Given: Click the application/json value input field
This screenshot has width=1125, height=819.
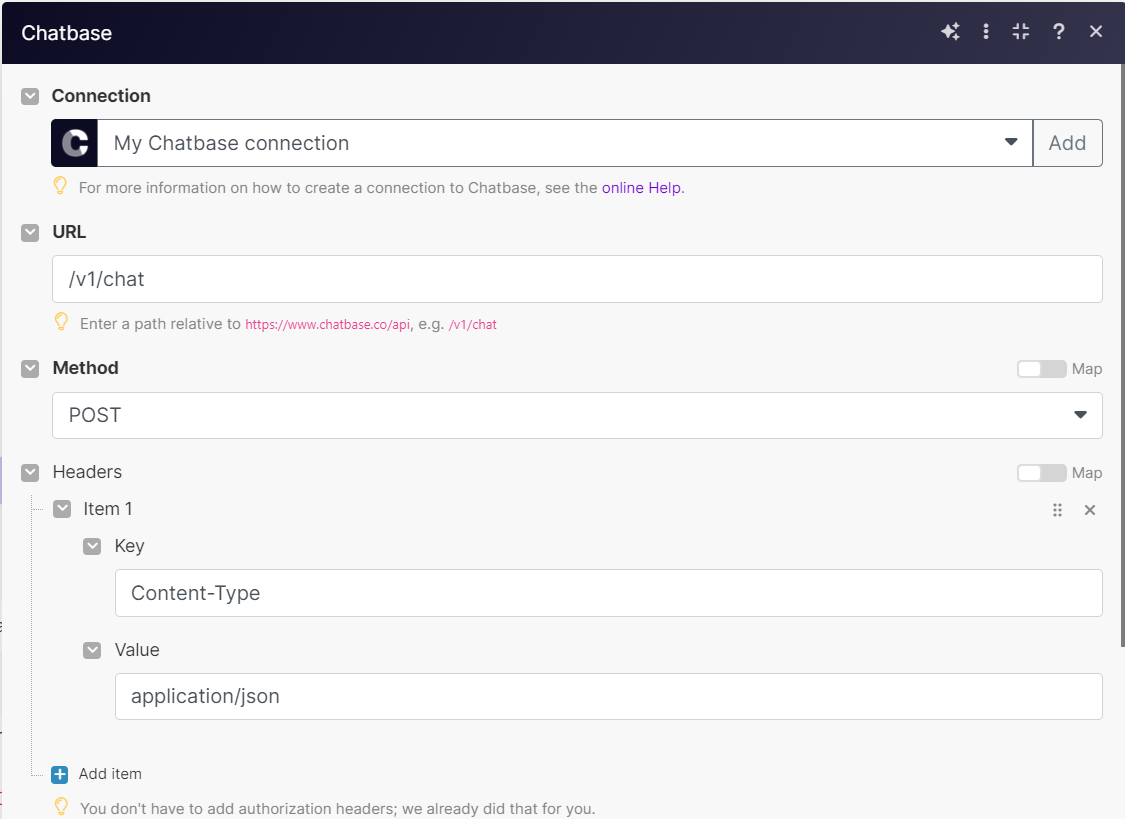Looking at the screenshot, I should coord(608,696).
